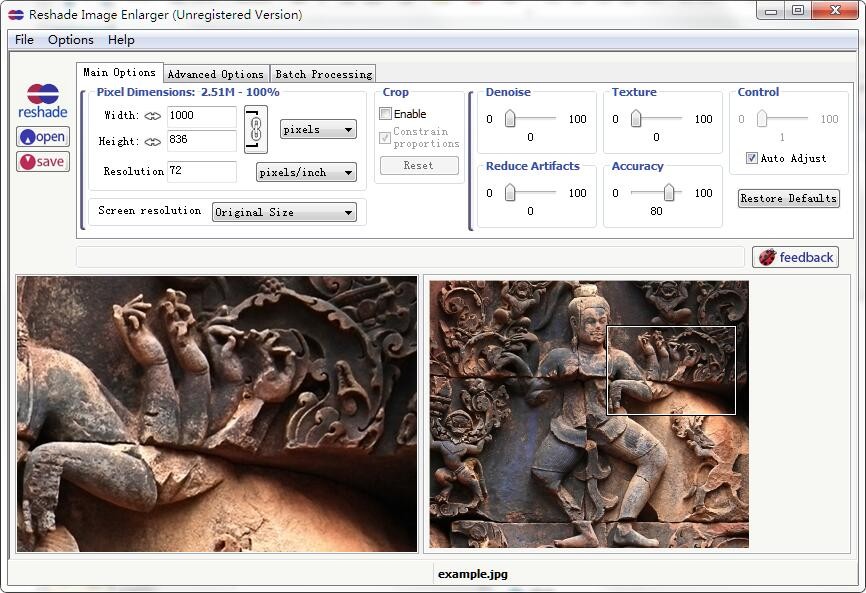Switch to the Batch Processing tab
The height and width of the screenshot is (593, 866).
pos(323,74)
